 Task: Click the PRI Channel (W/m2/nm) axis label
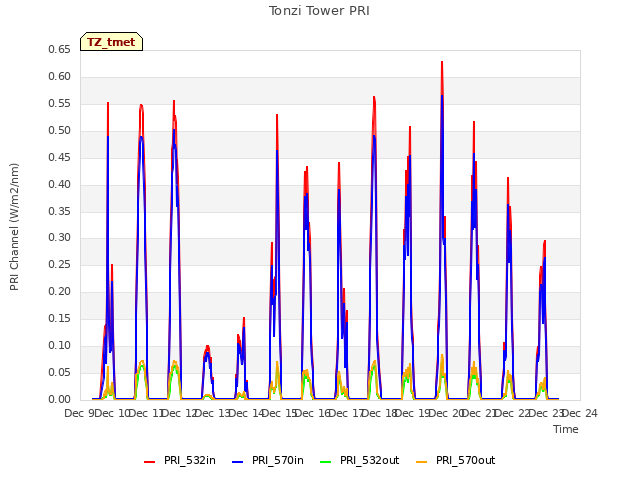14,227
